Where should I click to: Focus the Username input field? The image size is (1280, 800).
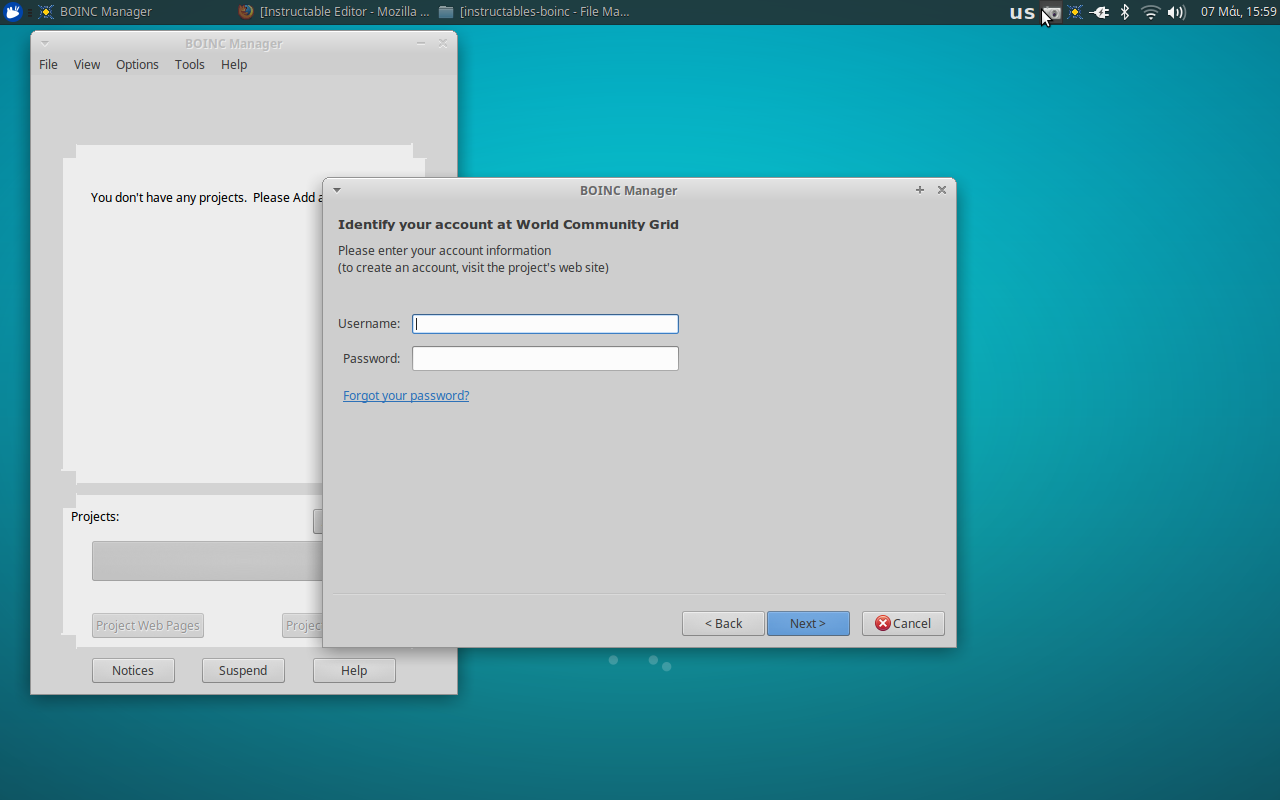[x=545, y=324]
